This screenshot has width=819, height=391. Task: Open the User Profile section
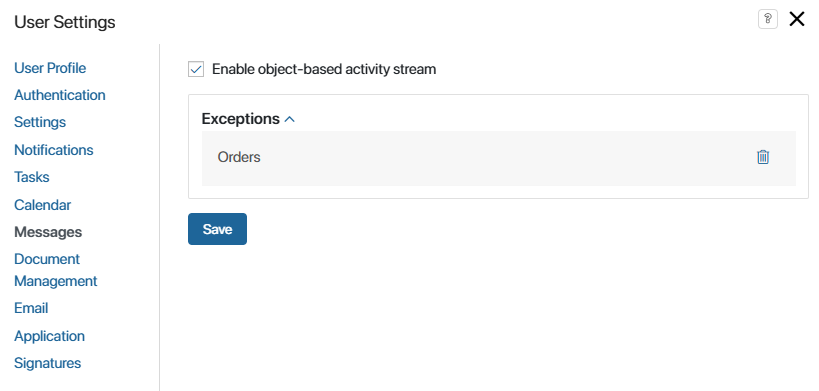tap(50, 68)
